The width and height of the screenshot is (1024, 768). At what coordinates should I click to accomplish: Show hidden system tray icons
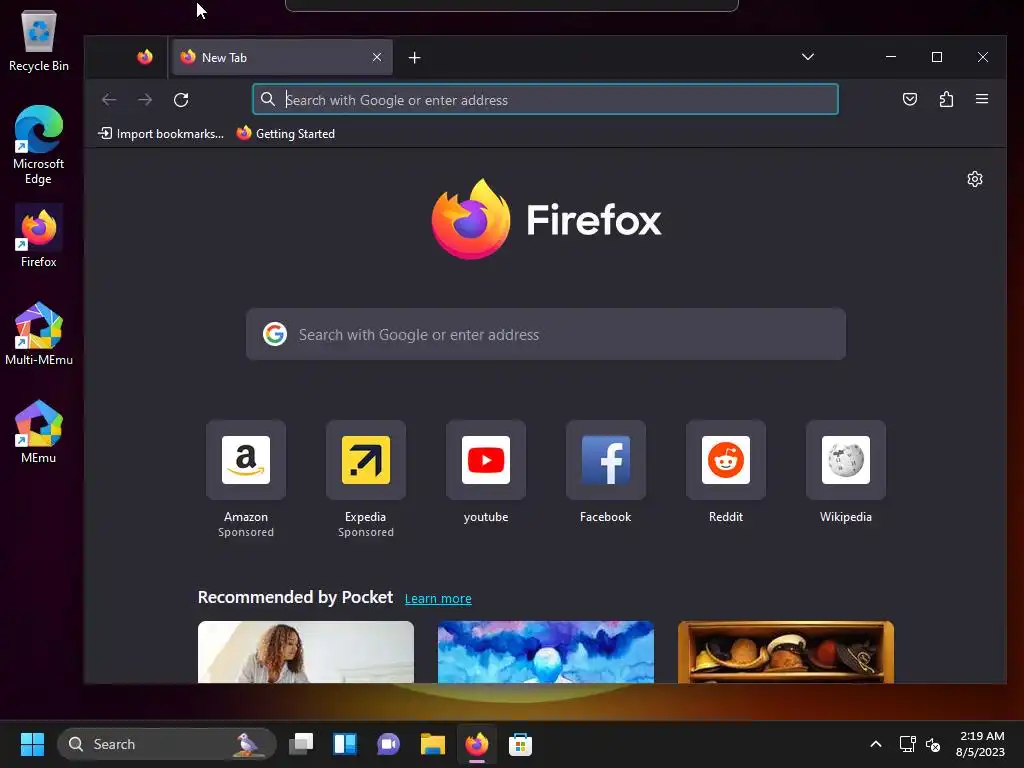tap(876, 744)
